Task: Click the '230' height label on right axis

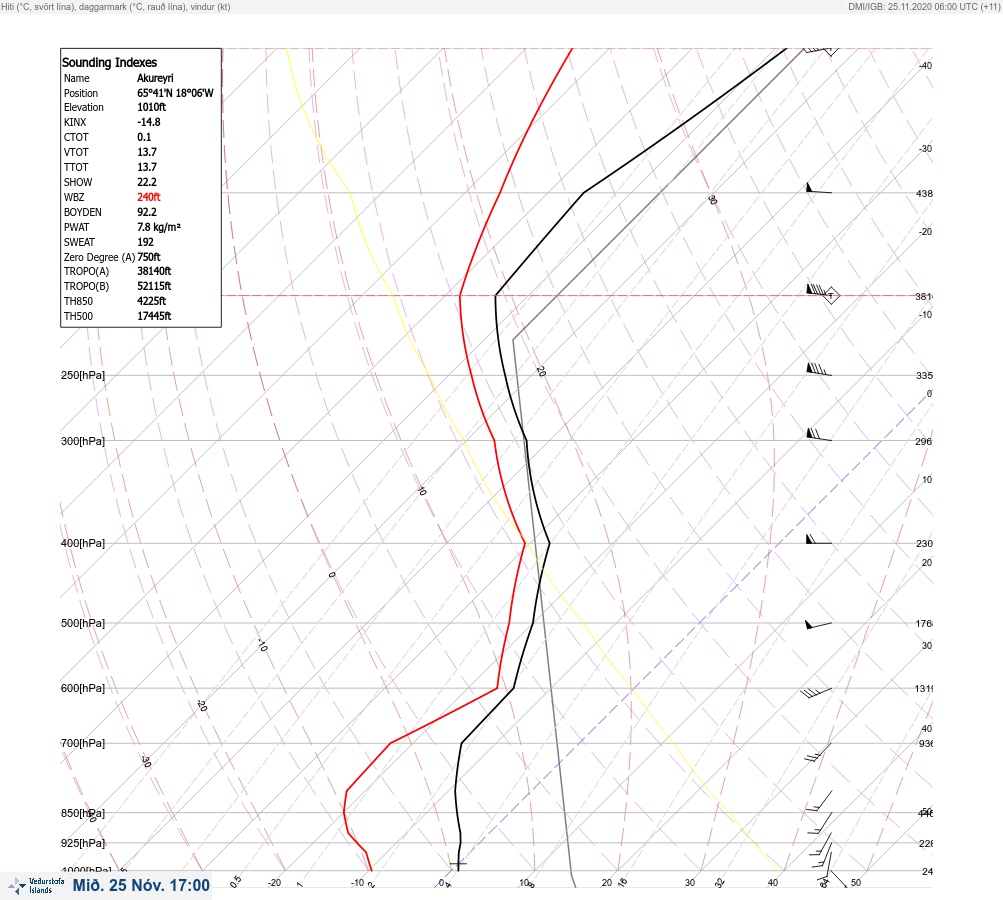Action: click(x=924, y=544)
